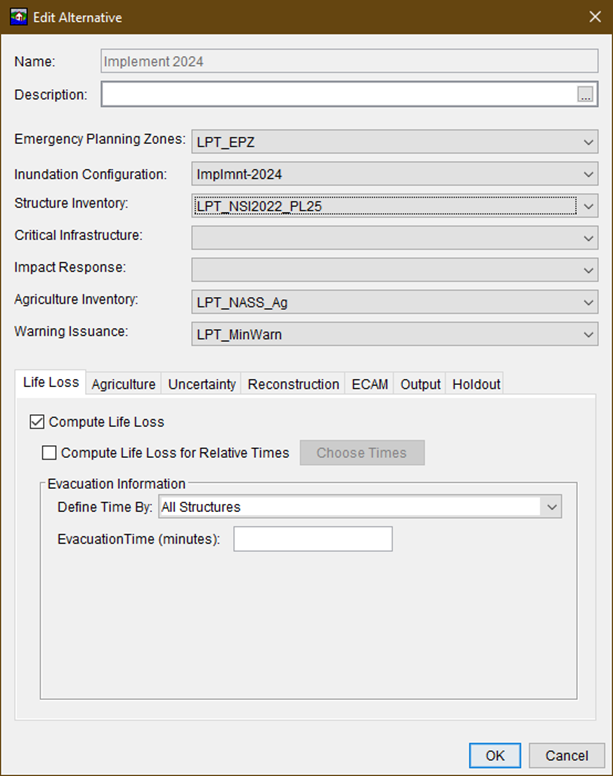
Task: Expand the Structure Inventory dropdown arrow
Action: (588, 206)
